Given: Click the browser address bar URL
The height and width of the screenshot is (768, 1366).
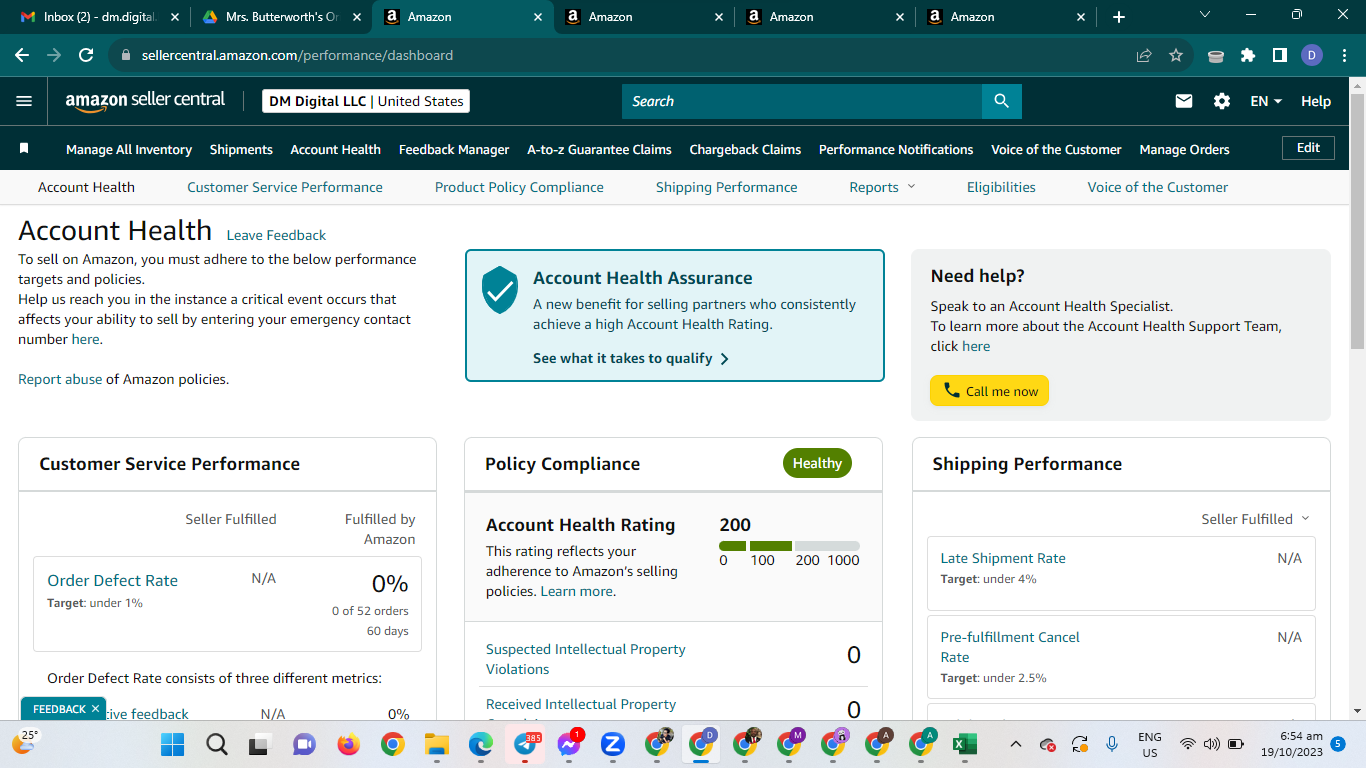Looking at the screenshot, I should click(x=297, y=55).
